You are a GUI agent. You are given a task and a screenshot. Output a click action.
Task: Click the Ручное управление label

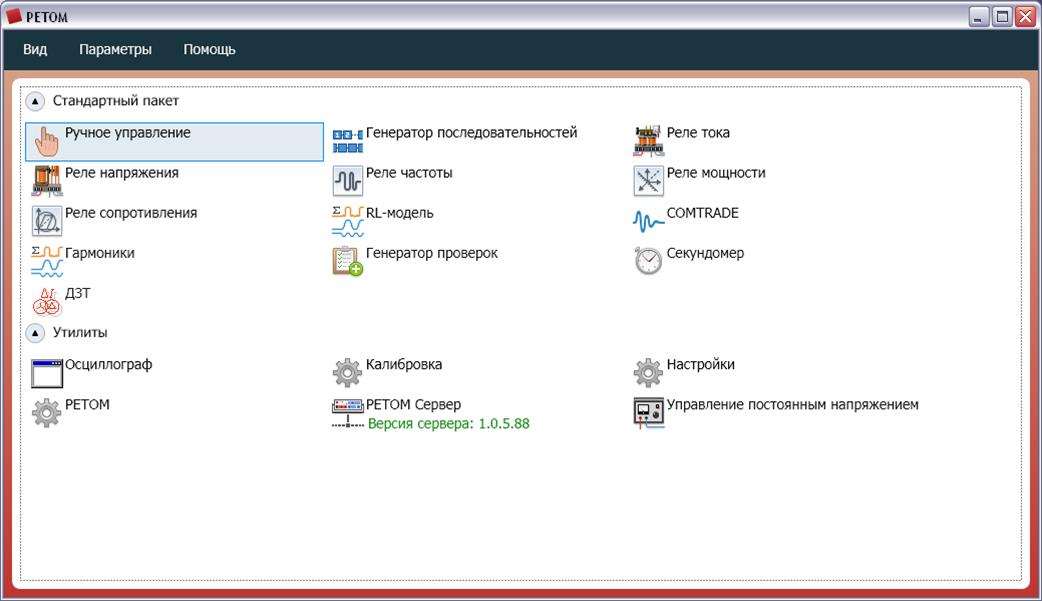coord(128,133)
